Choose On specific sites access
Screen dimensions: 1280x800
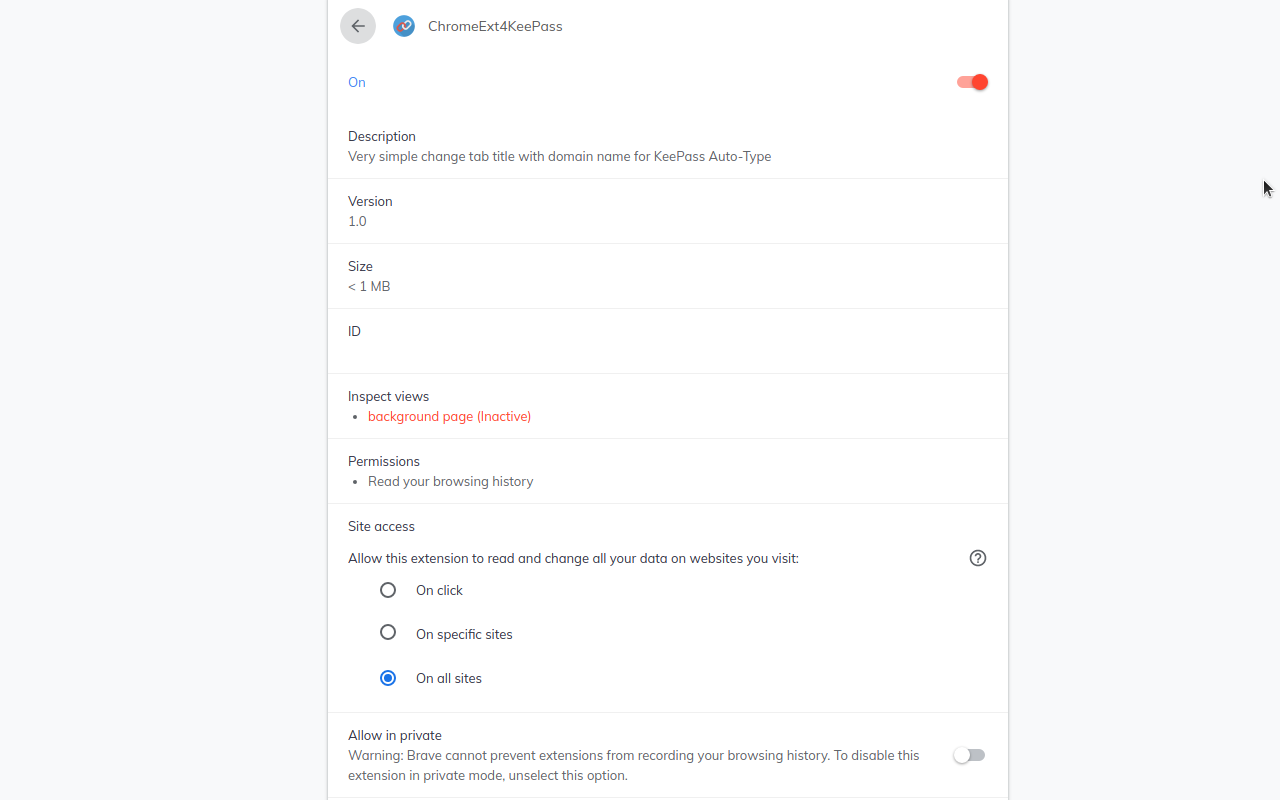pyautogui.click(x=388, y=632)
